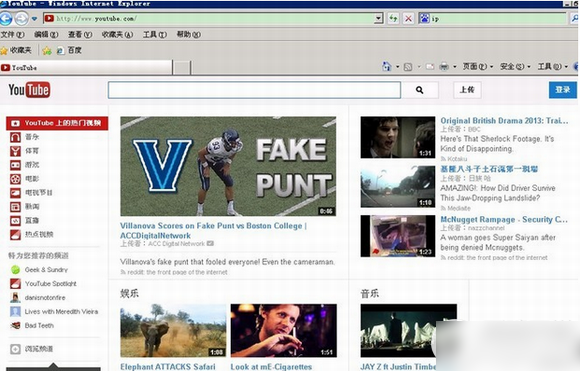Image resolution: width=580 pixels, height=371 pixels.
Task: Open the FAKE PUNT featured video thumbnail
Action: pos(228,166)
